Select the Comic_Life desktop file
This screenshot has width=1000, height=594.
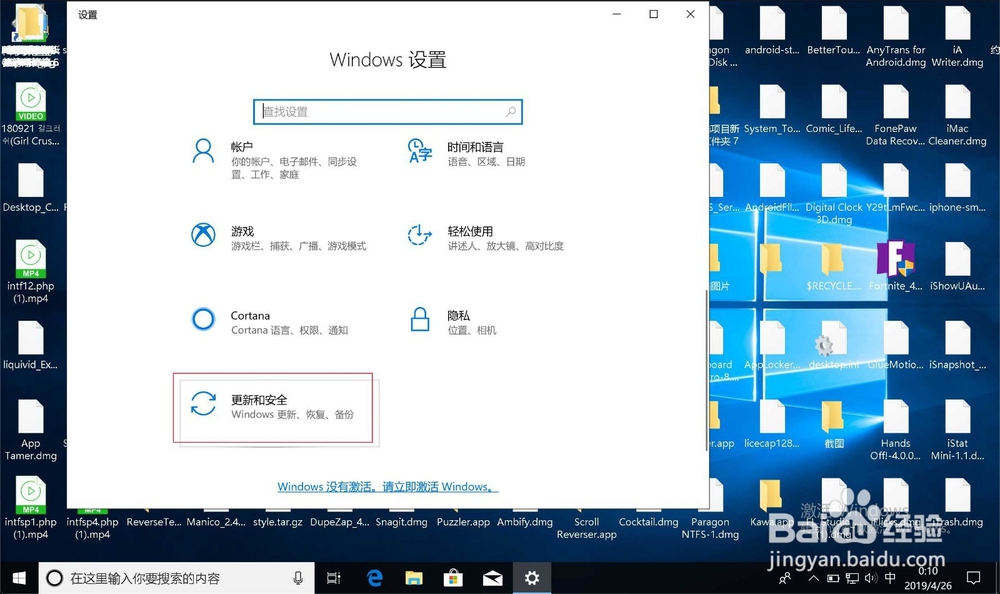pyautogui.click(x=833, y=108)
